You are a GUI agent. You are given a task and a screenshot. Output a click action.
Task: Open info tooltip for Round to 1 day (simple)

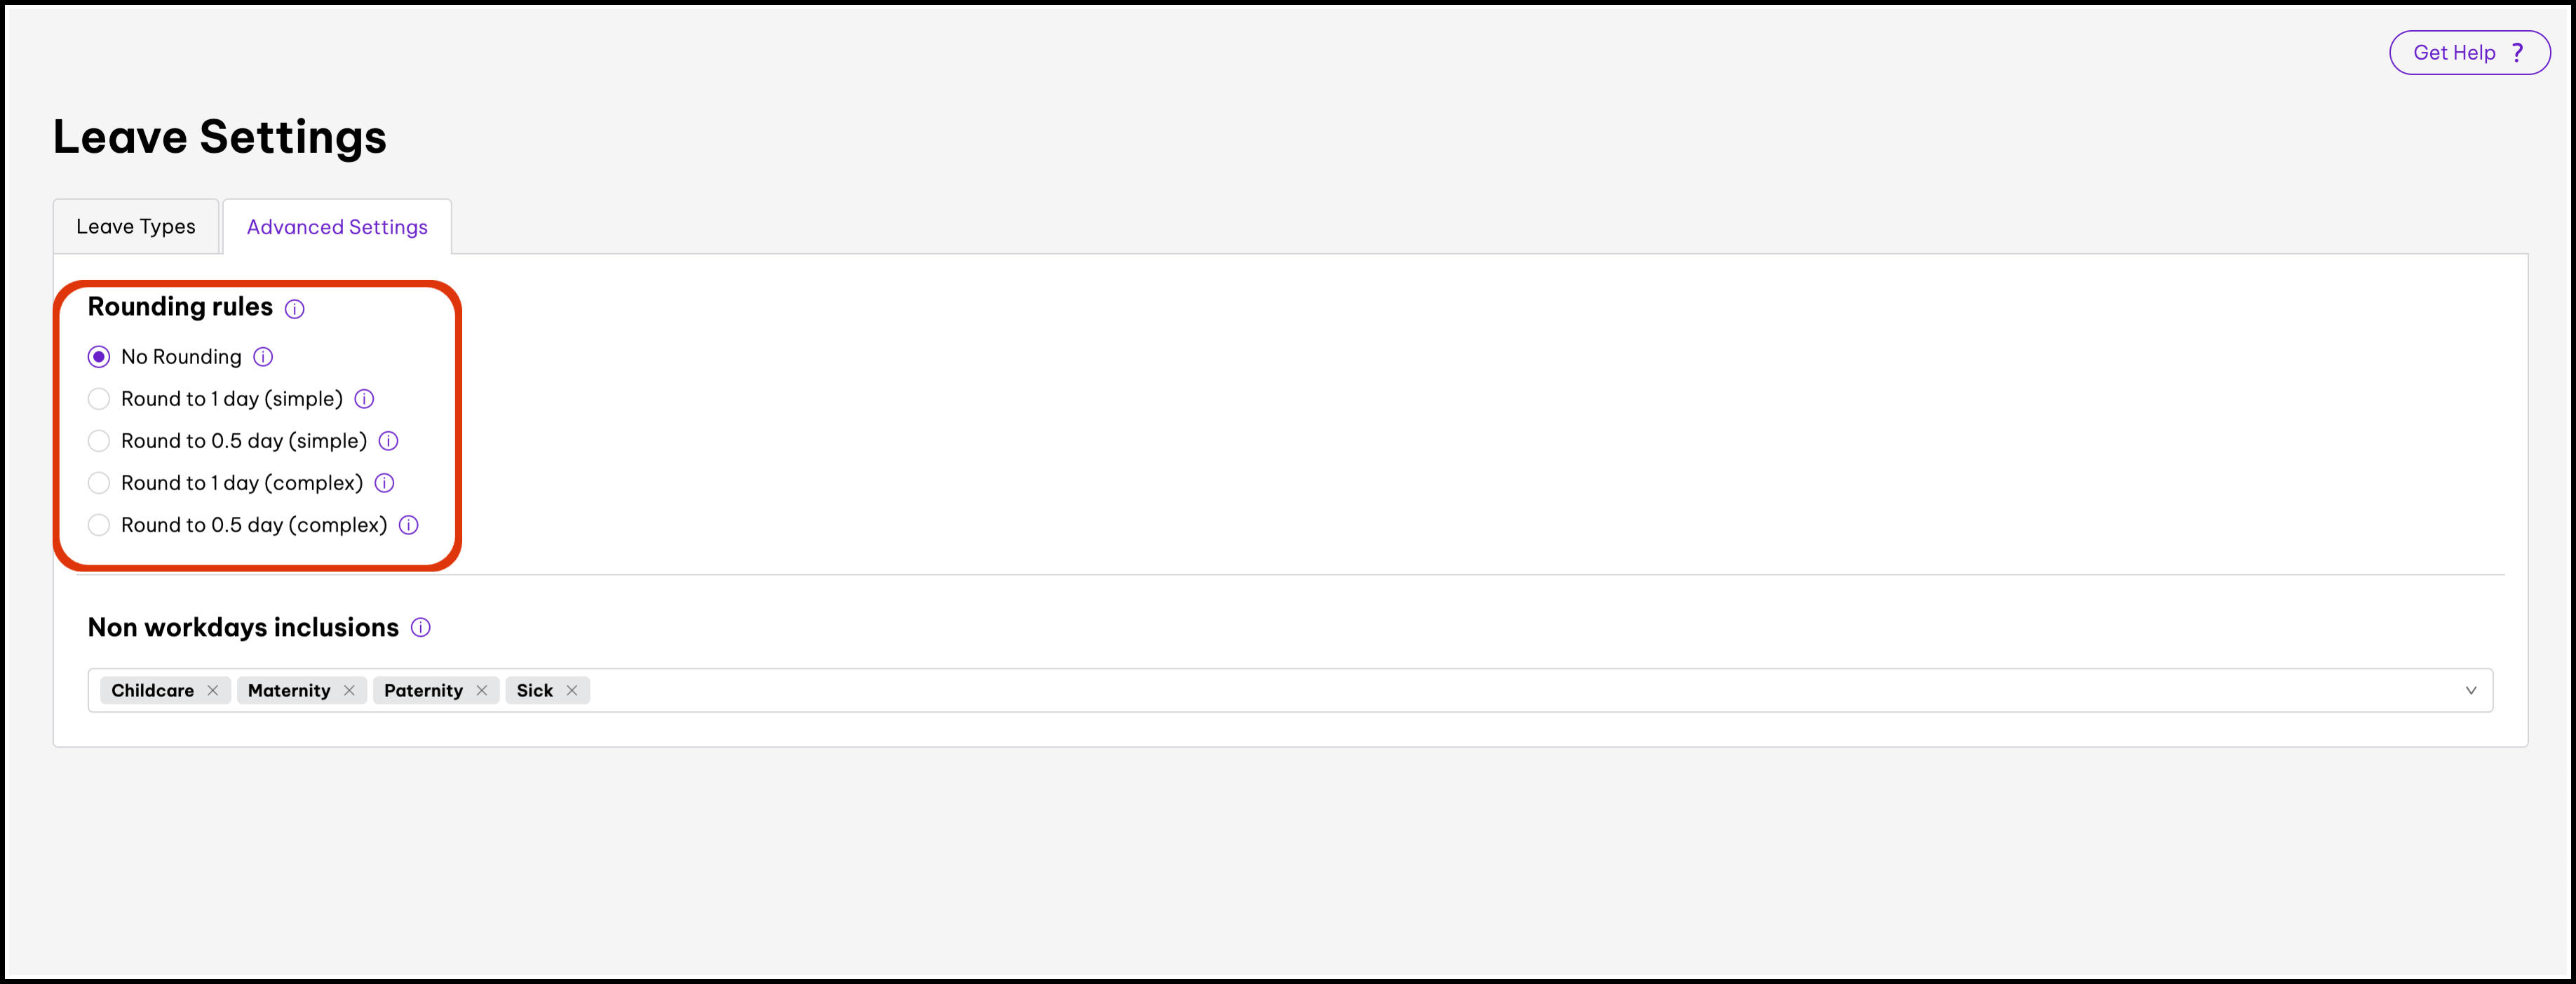[x=364, y=399]
